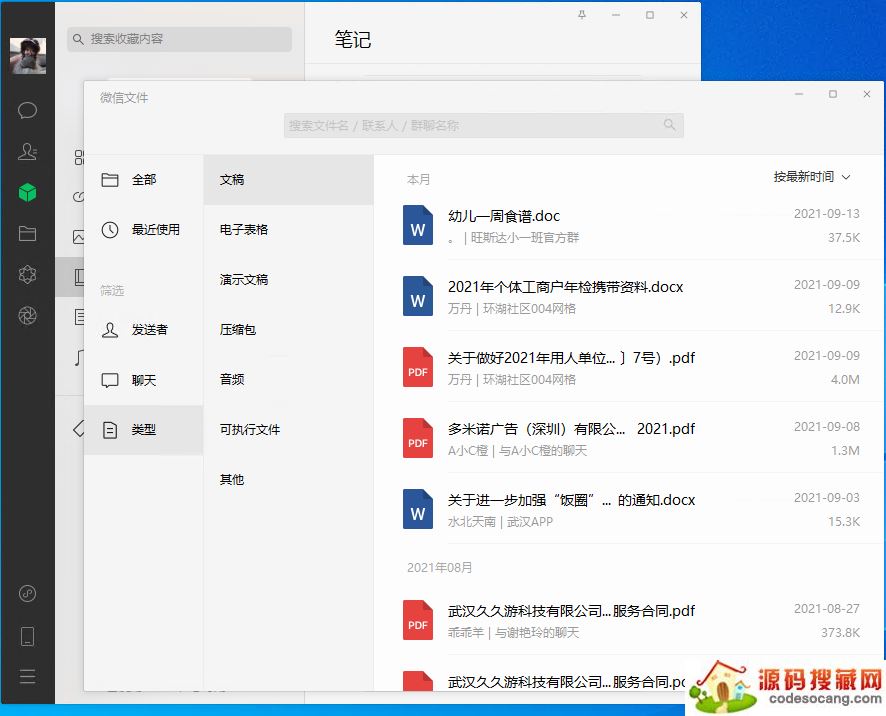Click file size 4.0M
The image size is (886, 716).
tap(845, 380)
